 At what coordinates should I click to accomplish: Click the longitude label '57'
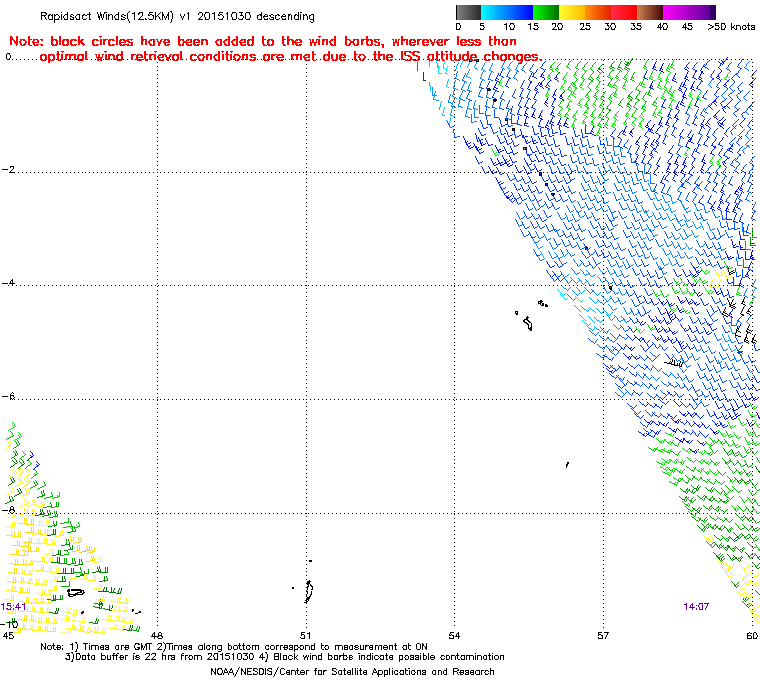click(x=602, y=635)
